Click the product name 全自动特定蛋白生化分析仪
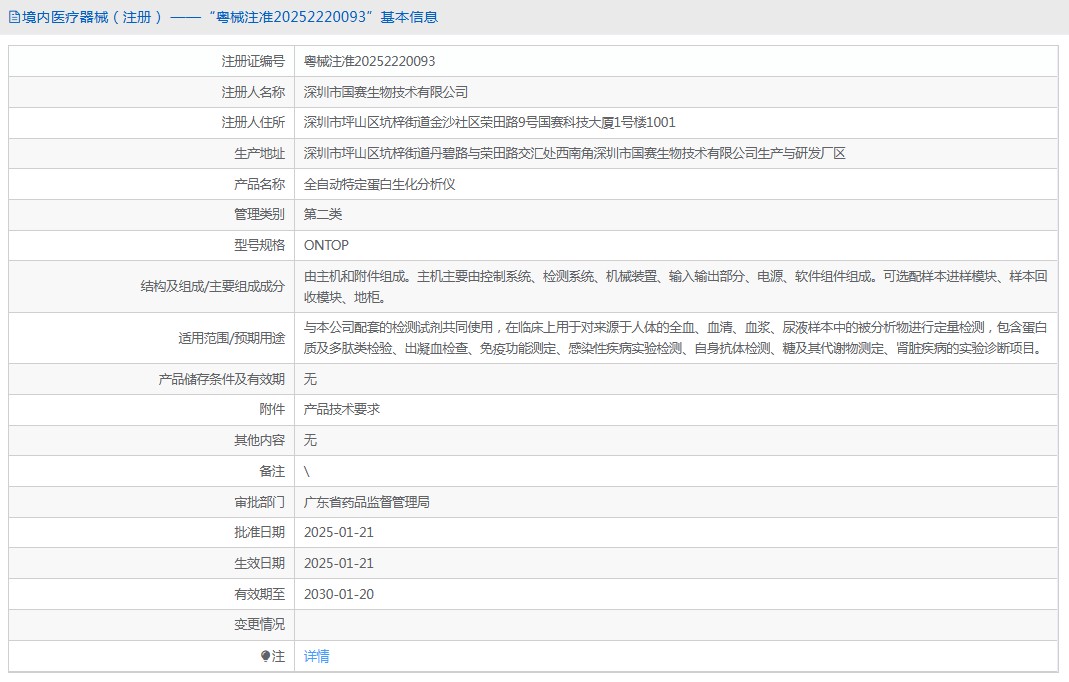 pyautogui.click(x=379, y=184)
